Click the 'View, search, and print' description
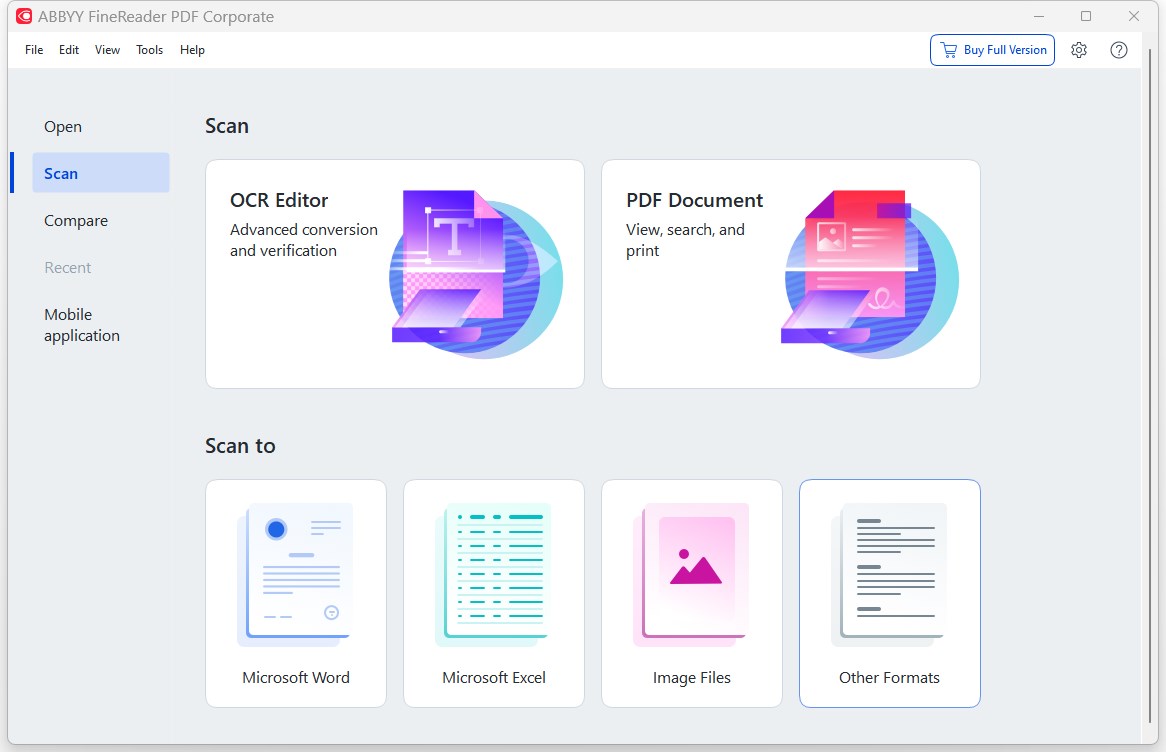This screenshot has height=752, width=1166. pos(685,240)
